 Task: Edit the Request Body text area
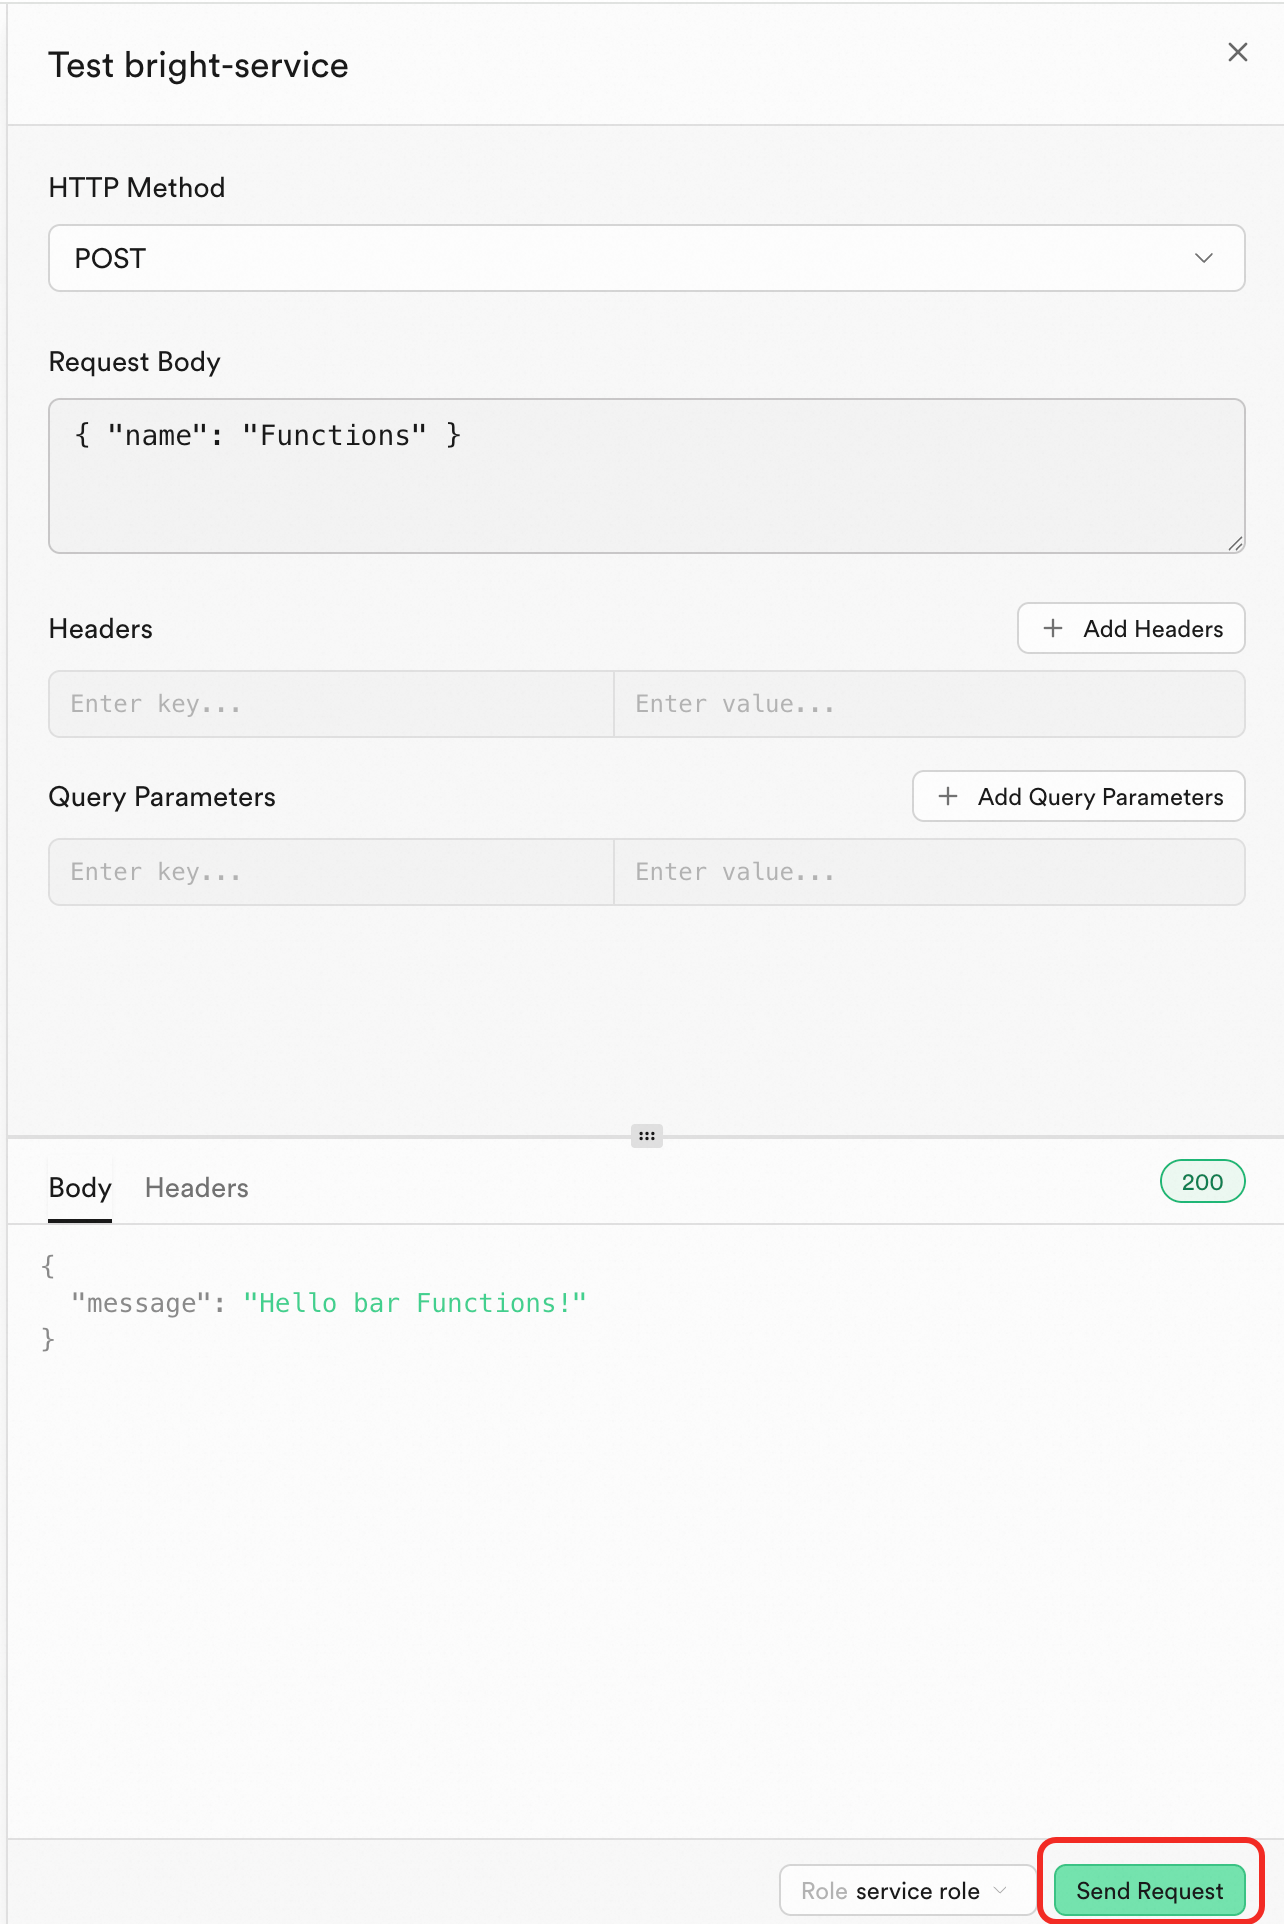(646, 476)
